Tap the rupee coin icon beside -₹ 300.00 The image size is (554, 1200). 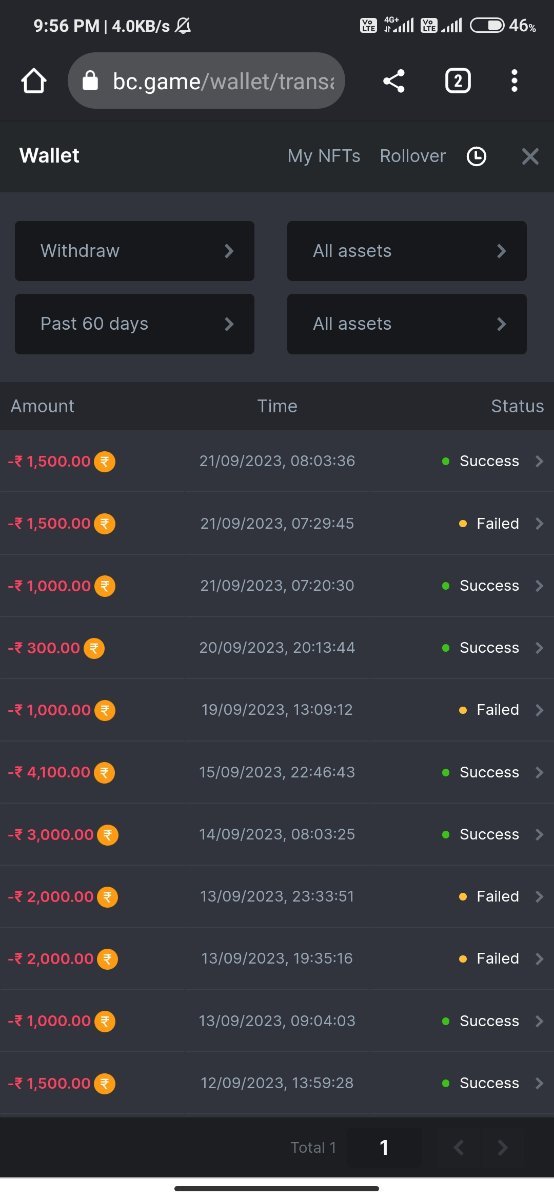pos(94,648)
